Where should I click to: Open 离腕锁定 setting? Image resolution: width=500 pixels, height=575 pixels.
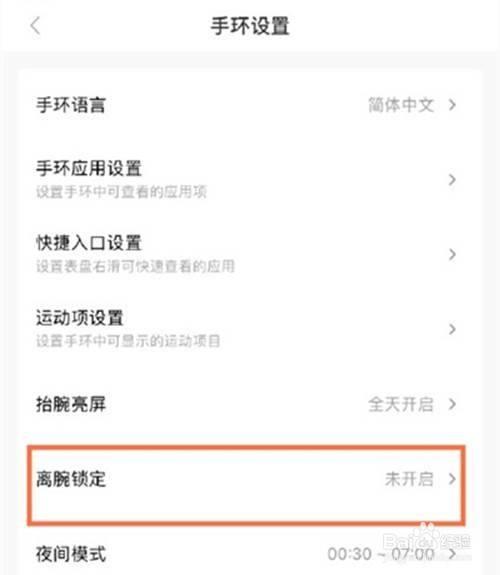click(x=247, y=485)
